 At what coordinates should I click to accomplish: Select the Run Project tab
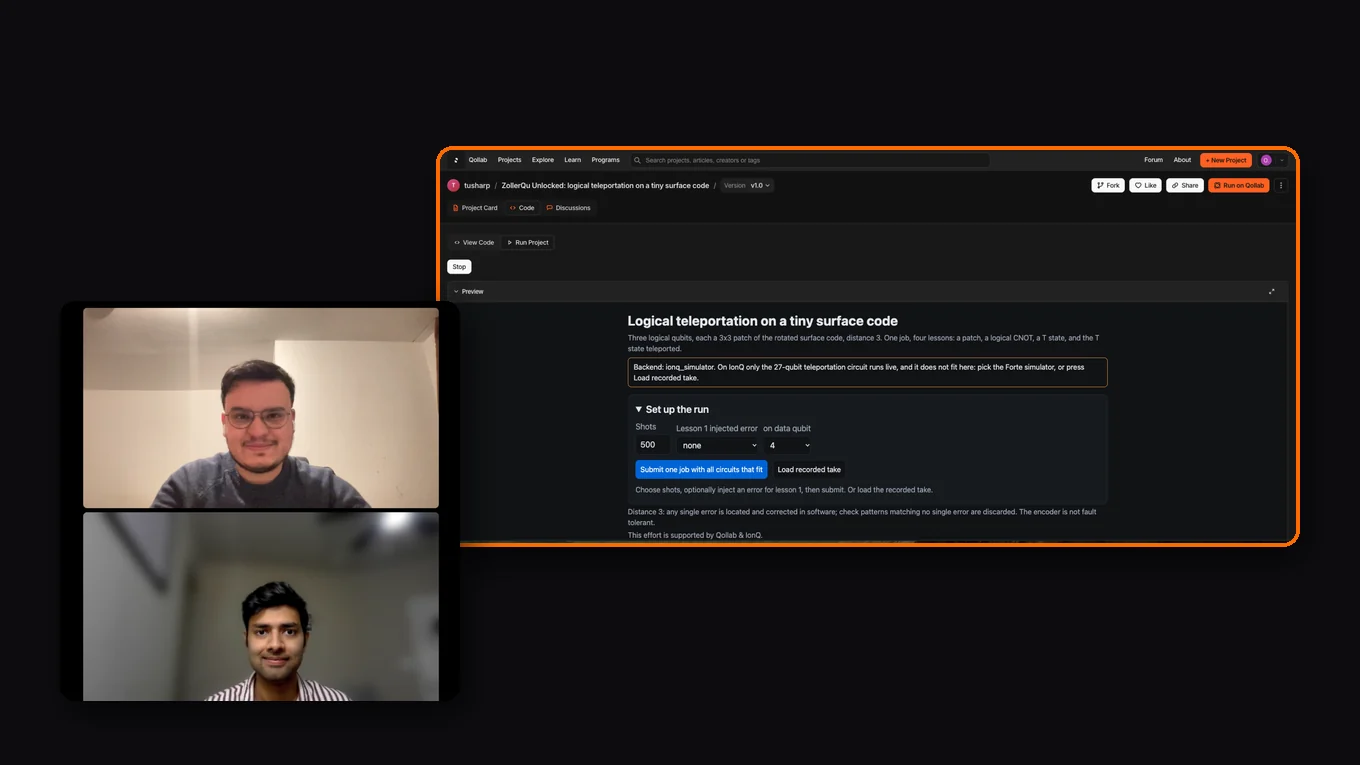(x=528, y=242)
